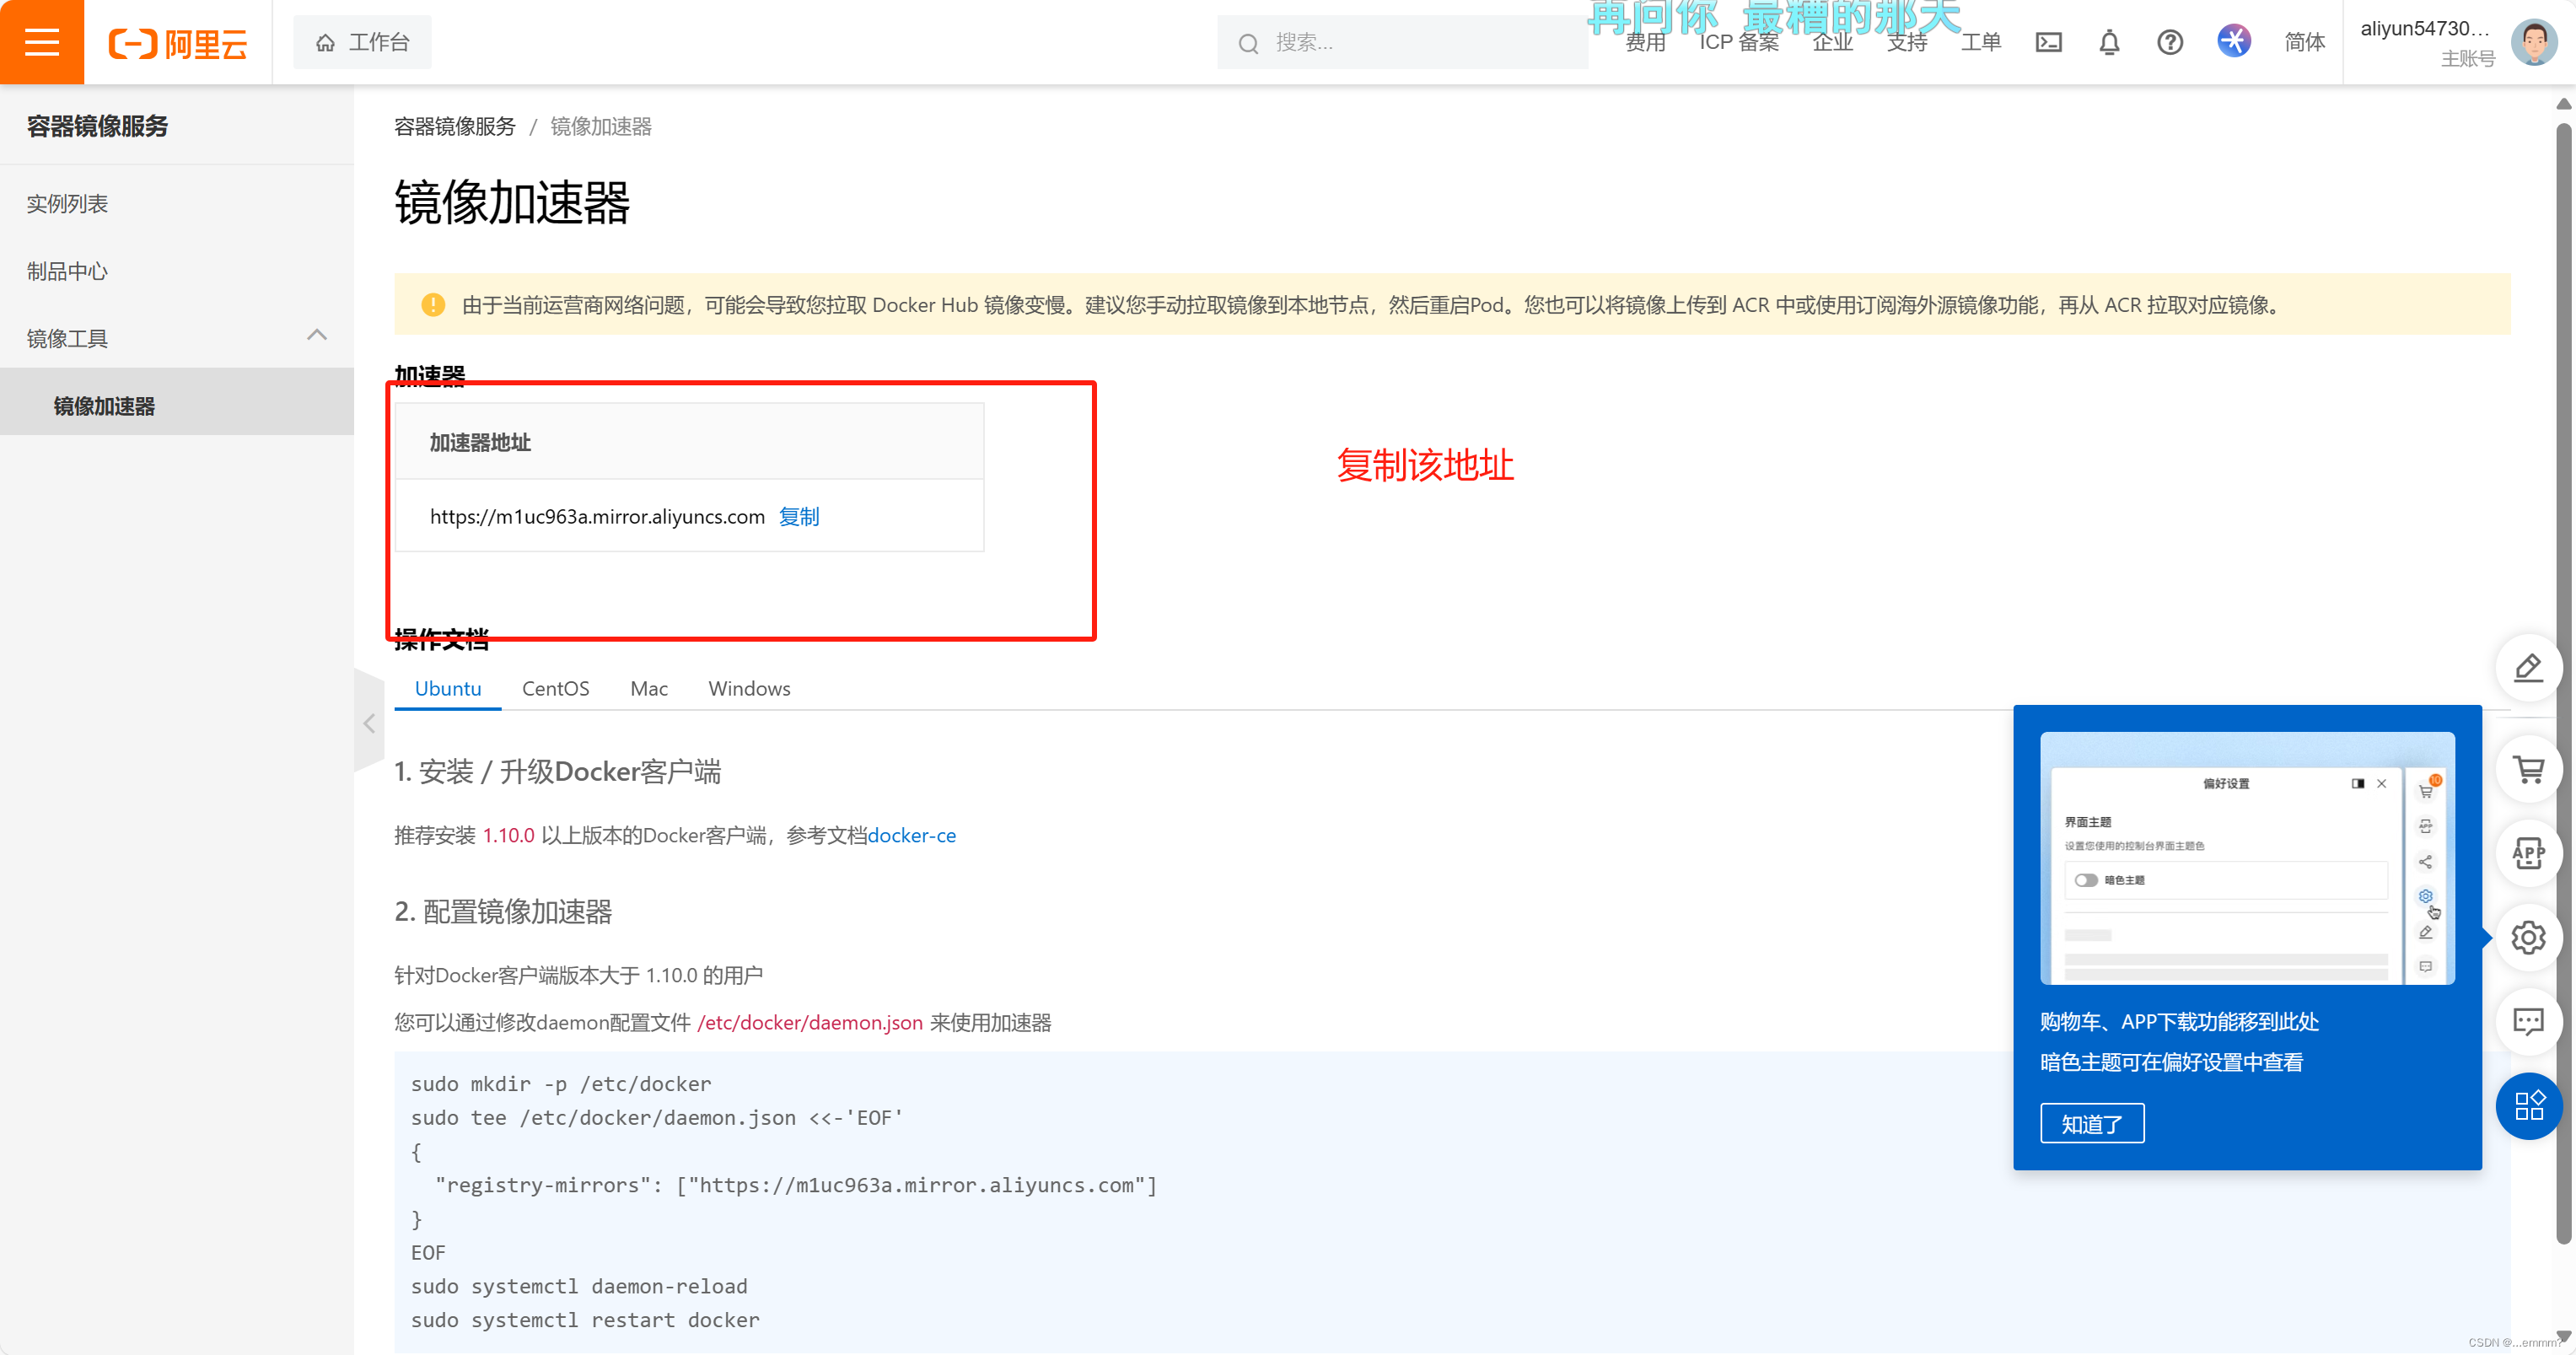Open 实例列表 in the sidebar

pyautogui.click(x=67, y=204)
